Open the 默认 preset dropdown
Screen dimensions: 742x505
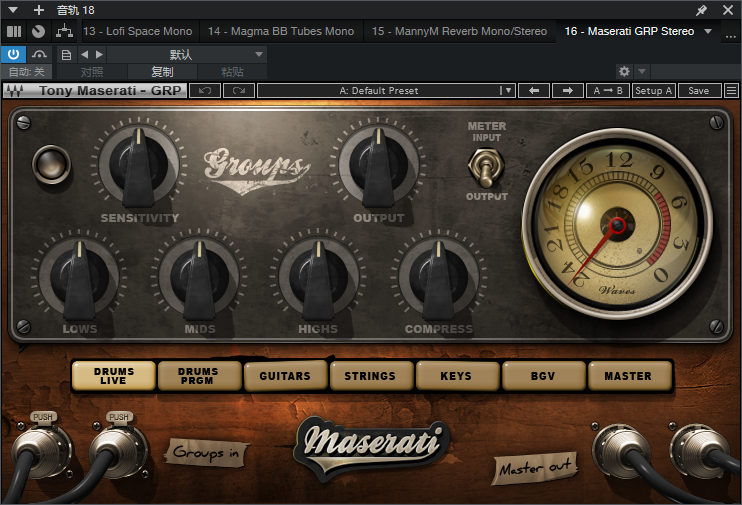click(186, 54)
